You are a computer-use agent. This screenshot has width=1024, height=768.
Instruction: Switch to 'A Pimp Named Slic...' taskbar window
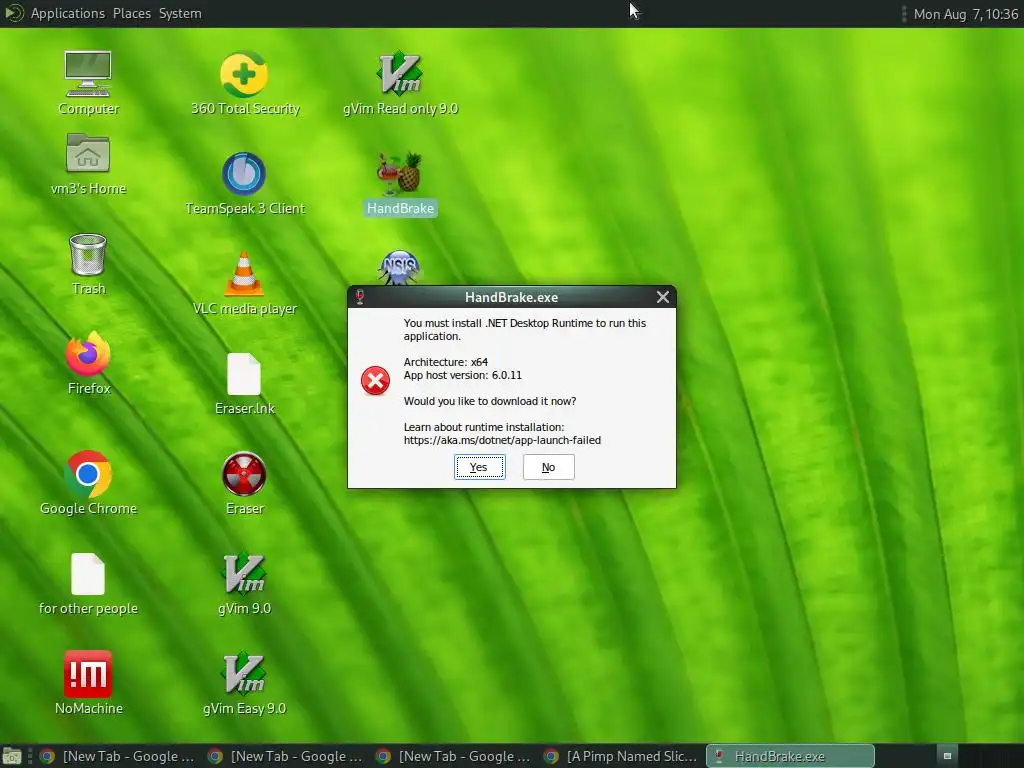click(620, 756)
